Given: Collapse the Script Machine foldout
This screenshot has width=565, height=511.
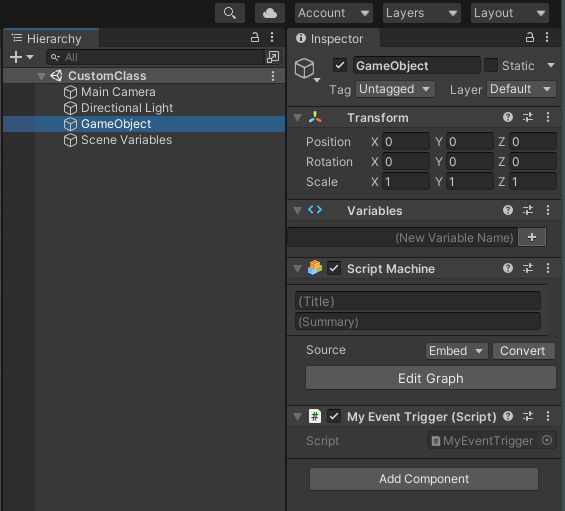Looking at the screenshot, I should pyautogui.click(x=297, y=269).
